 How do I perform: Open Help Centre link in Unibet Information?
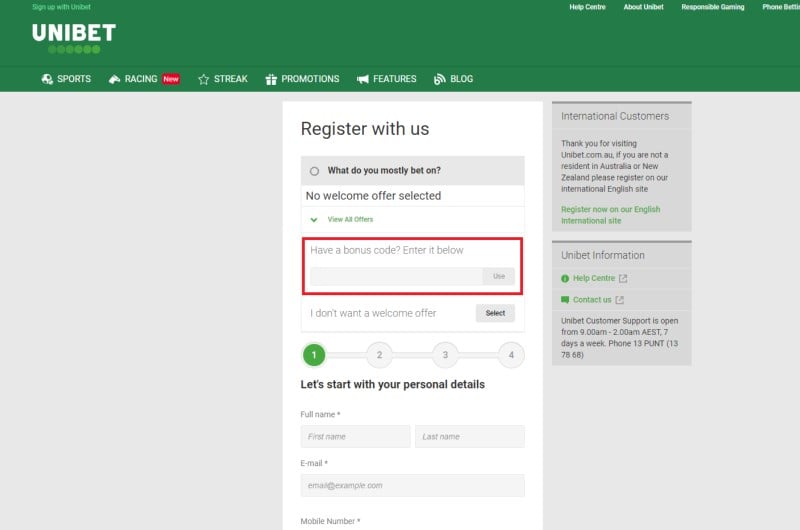pyautogui.click(x=593, y=279)
